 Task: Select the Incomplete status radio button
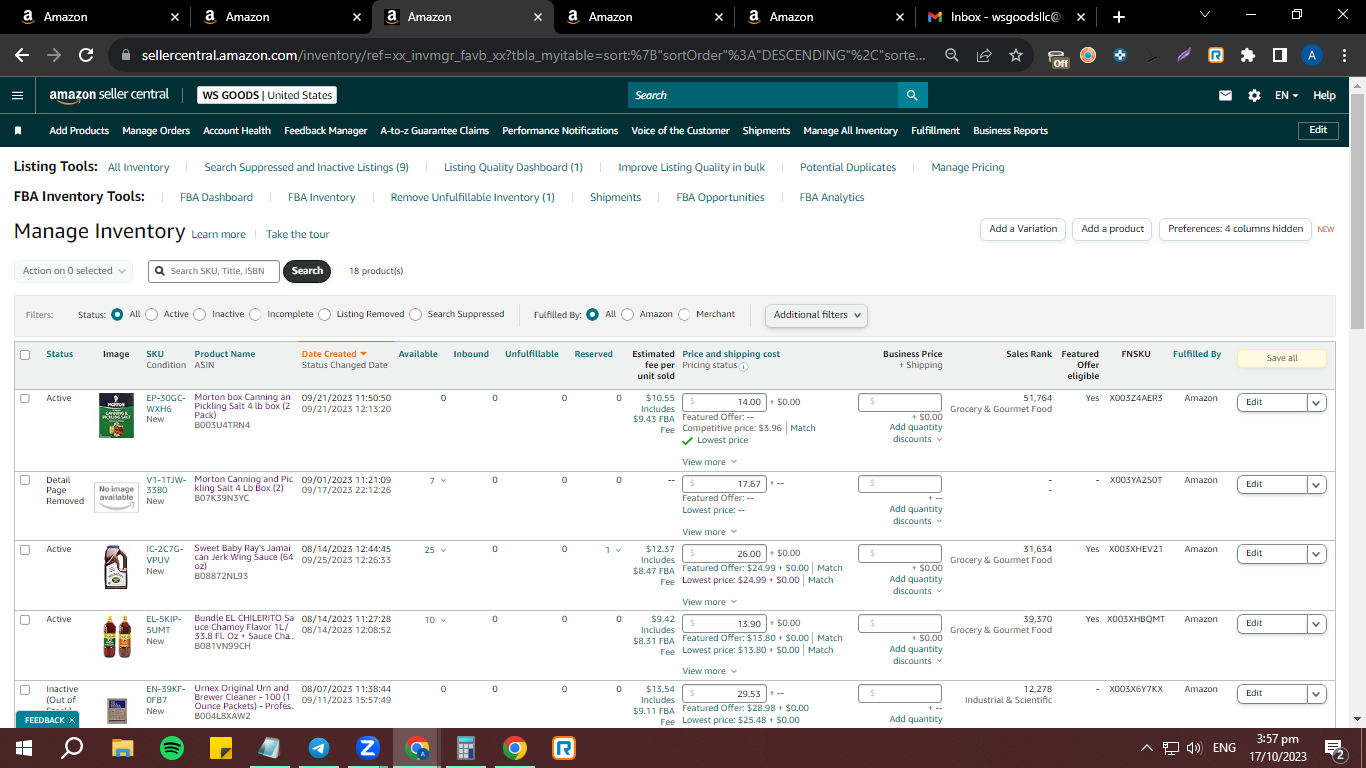point(255,314)
